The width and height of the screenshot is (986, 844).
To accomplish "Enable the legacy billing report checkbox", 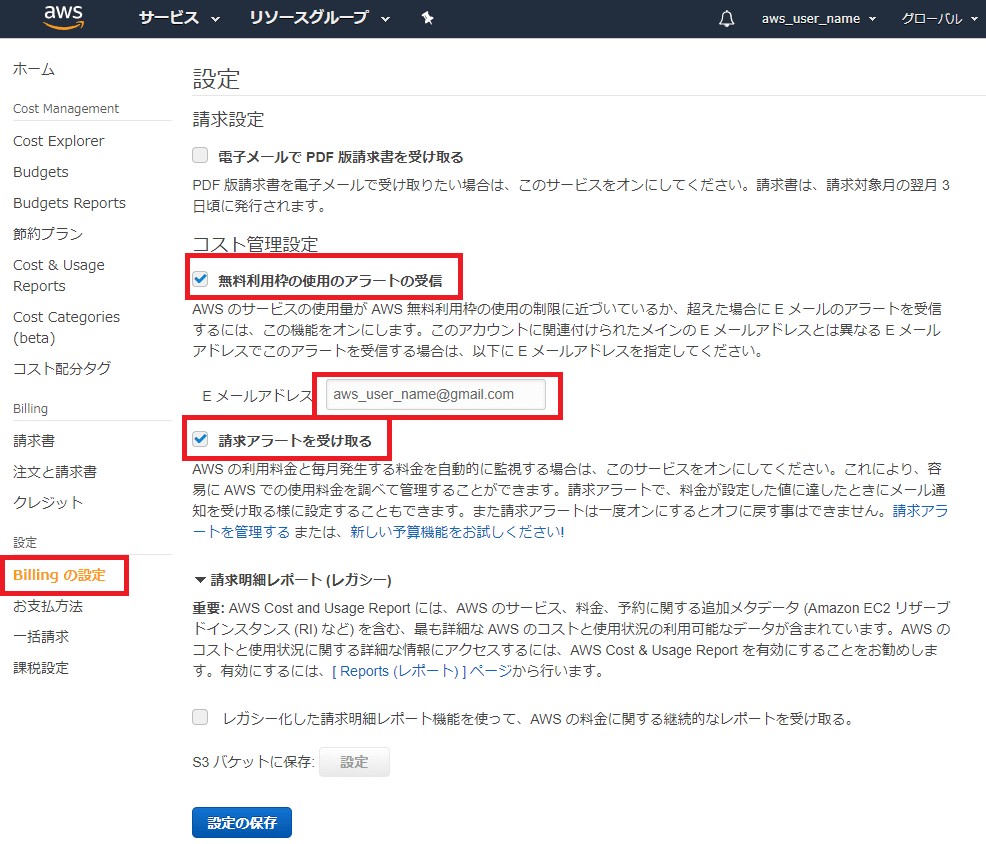I will [x=200, y=717].
